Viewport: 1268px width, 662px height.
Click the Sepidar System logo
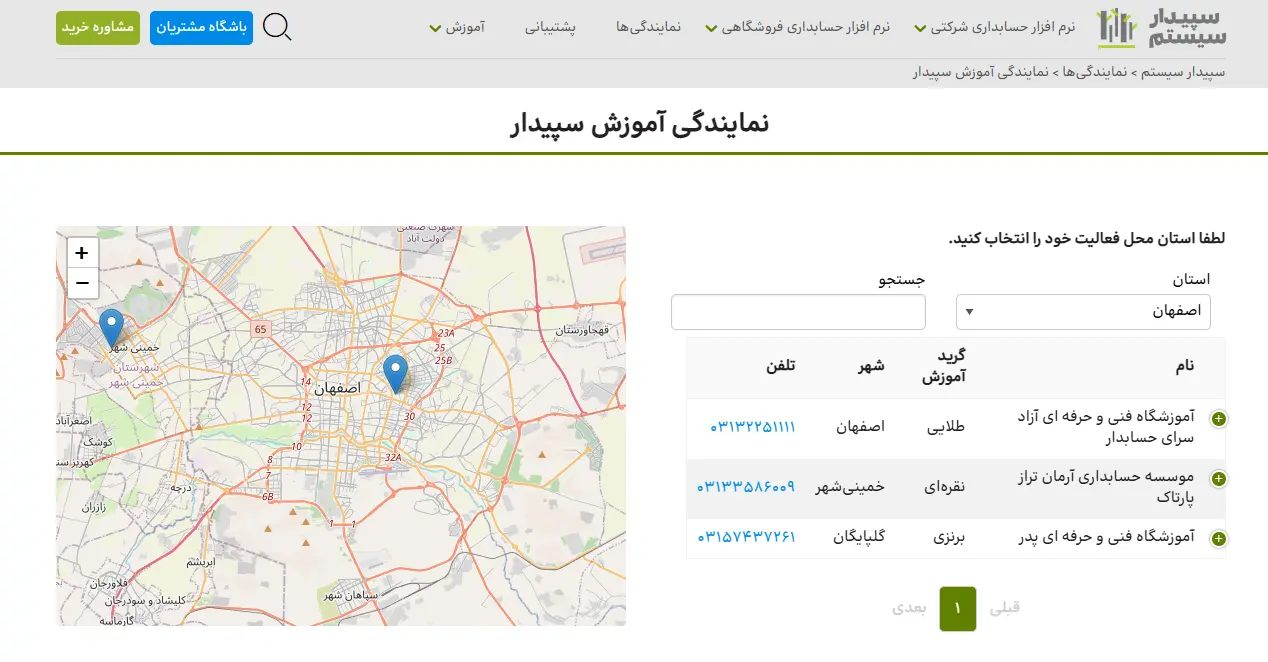click(1161, 28)
